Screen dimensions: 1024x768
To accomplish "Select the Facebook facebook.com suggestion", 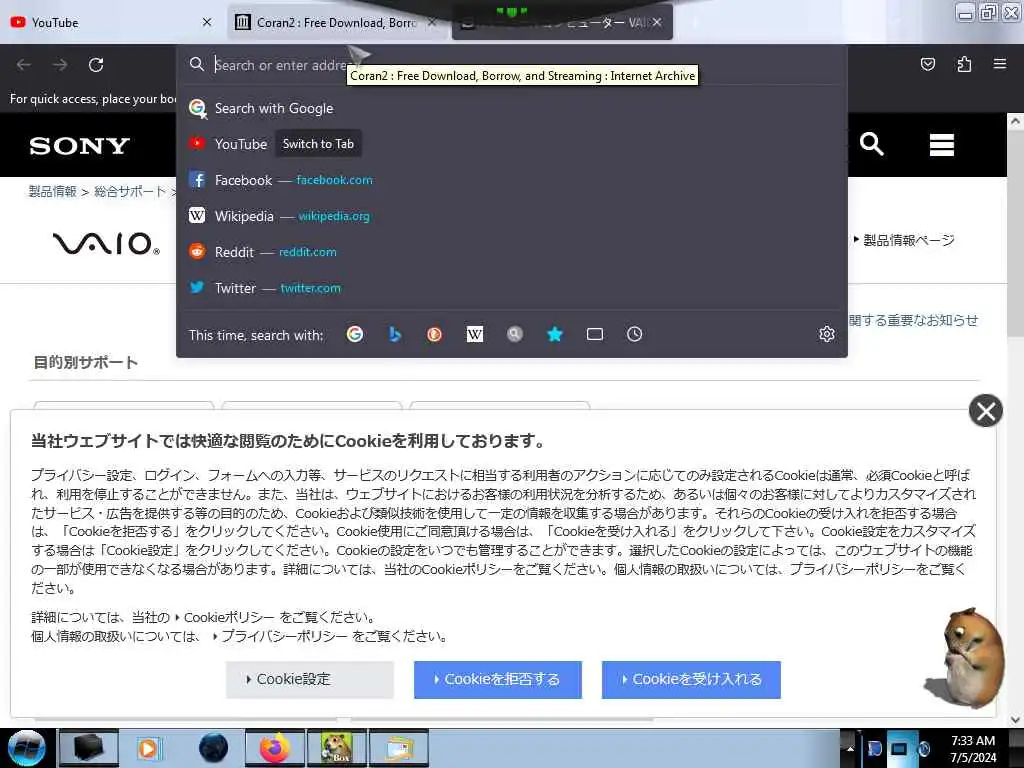I will tap(512, 180).
